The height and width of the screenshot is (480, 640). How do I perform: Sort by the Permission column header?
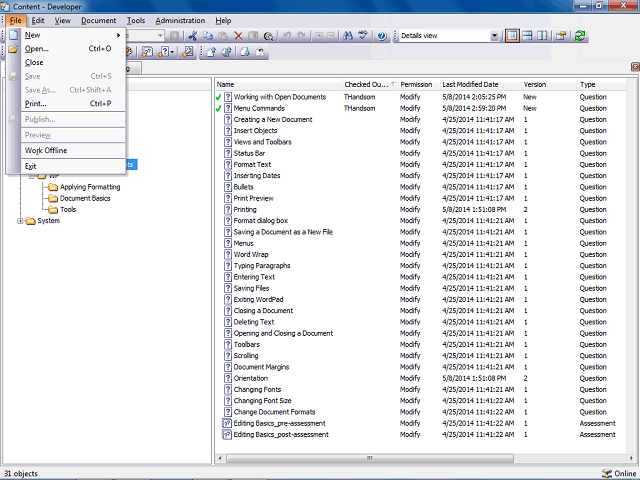pos(419,84)
